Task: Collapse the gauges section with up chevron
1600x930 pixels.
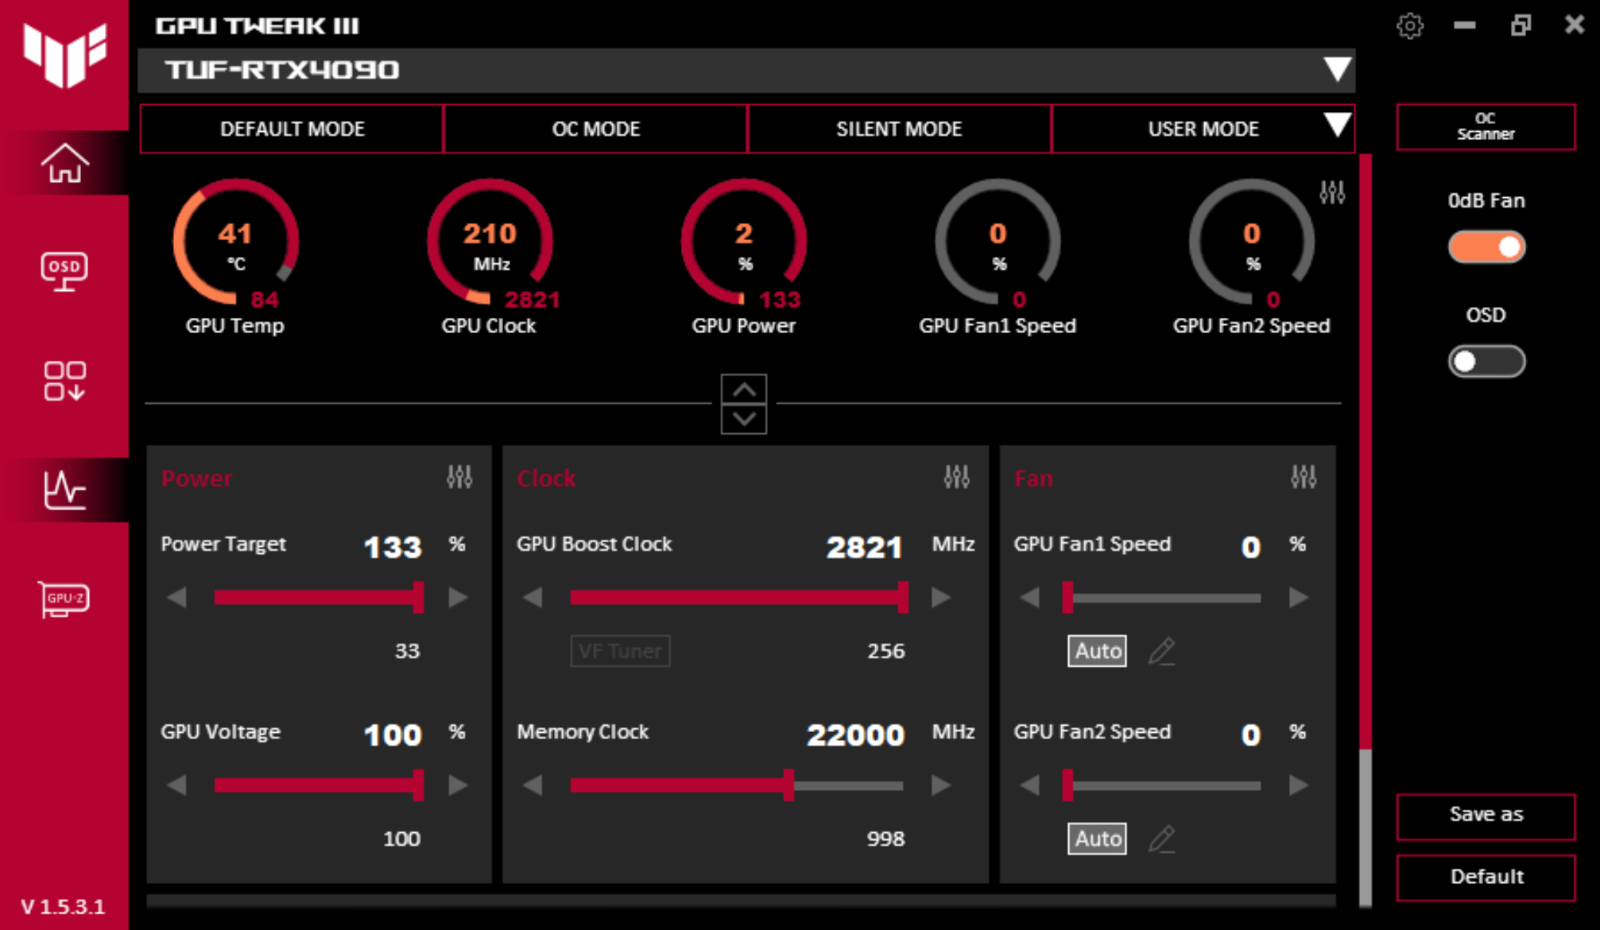Action: point(744,389)
